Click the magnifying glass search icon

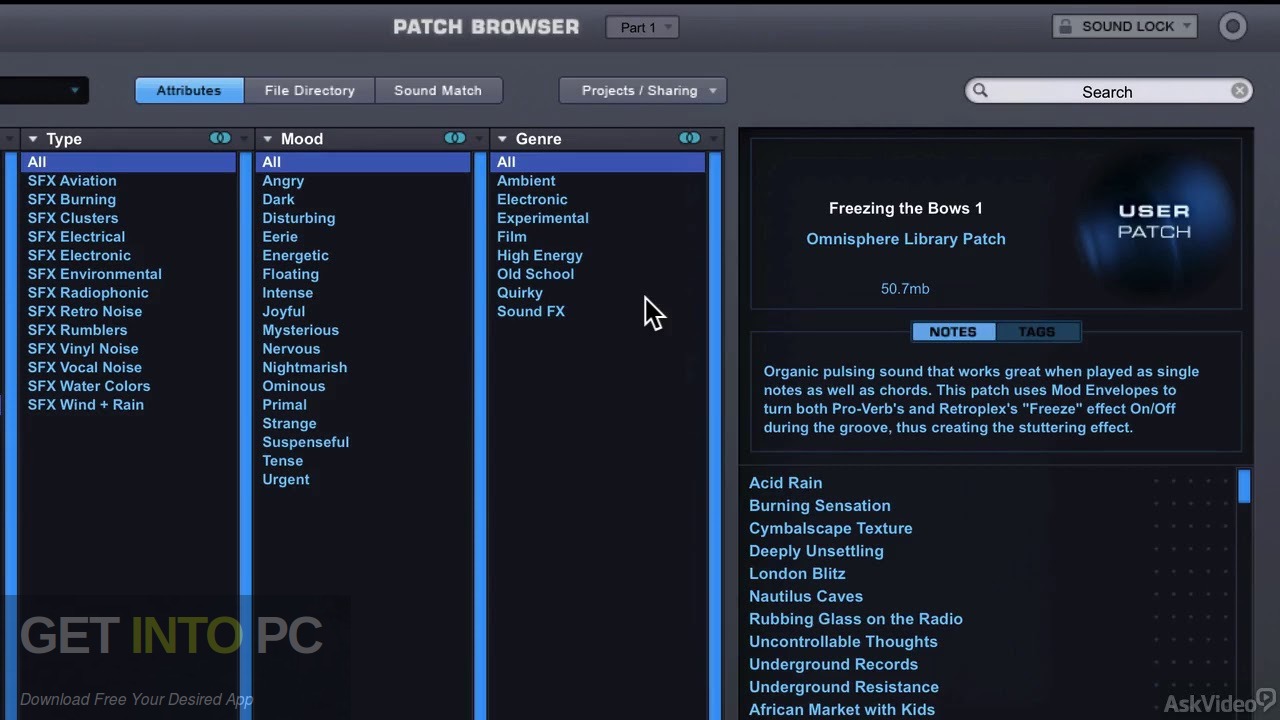click(980, 91)
